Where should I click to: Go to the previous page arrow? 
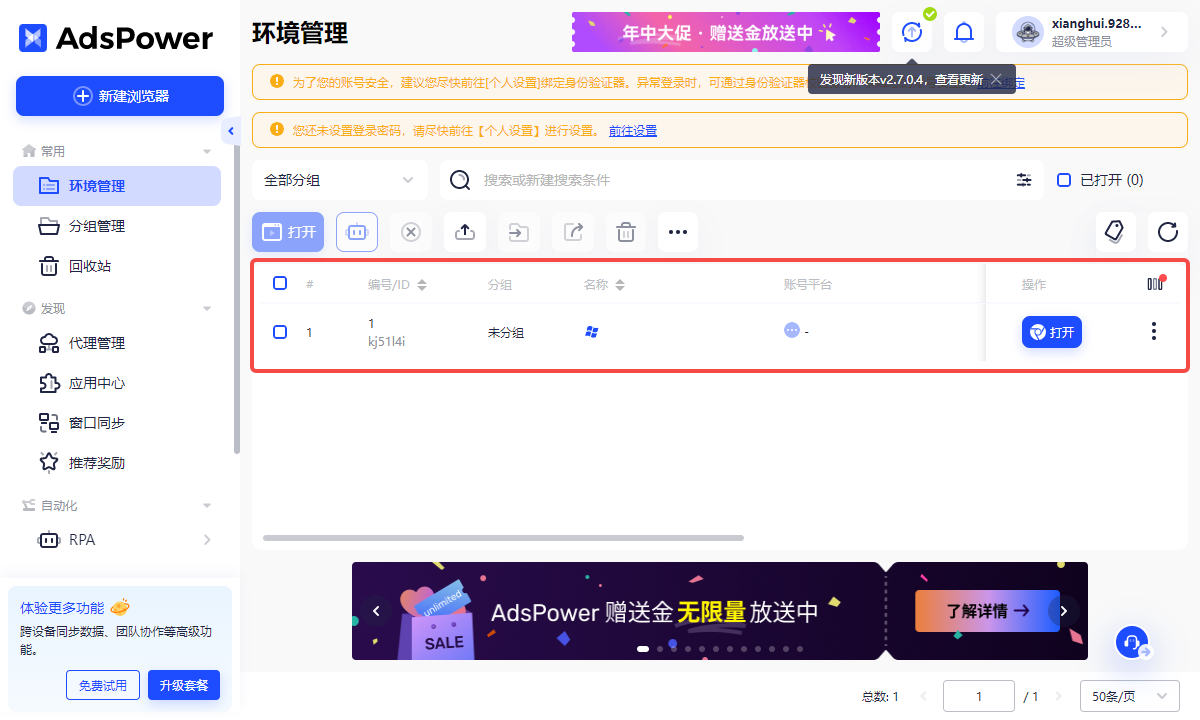coord(923,696)
